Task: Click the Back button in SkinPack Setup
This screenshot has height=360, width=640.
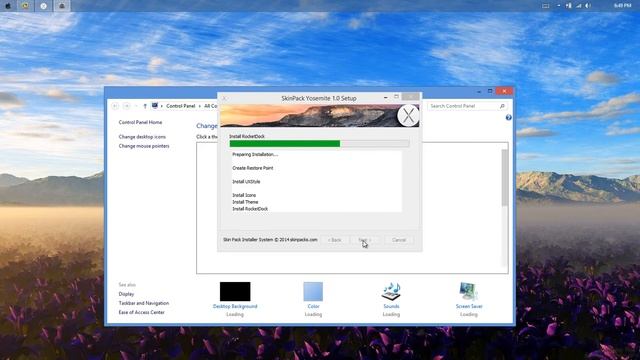Action: [x=334, y=240]
